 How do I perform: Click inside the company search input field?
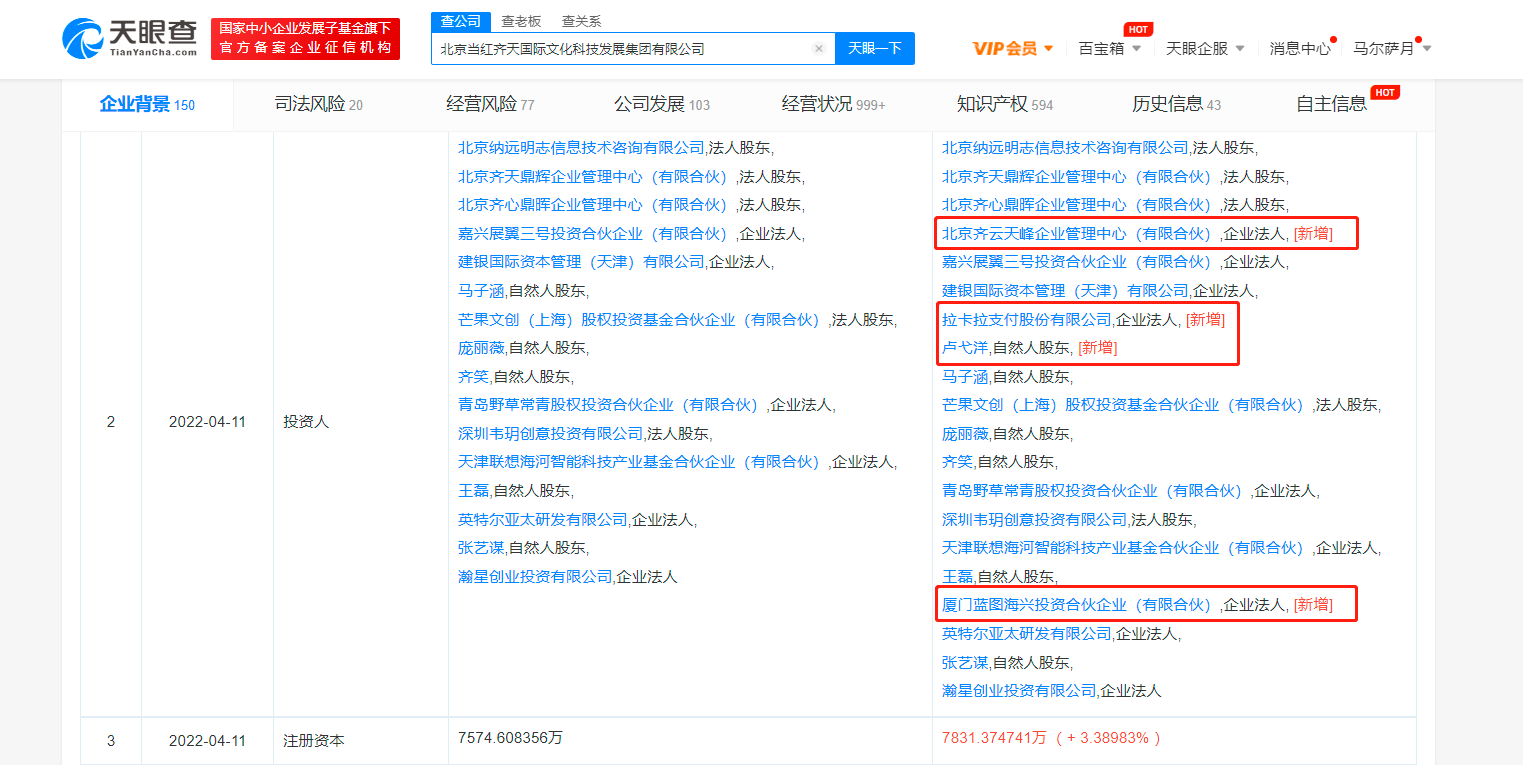(620, 48)
